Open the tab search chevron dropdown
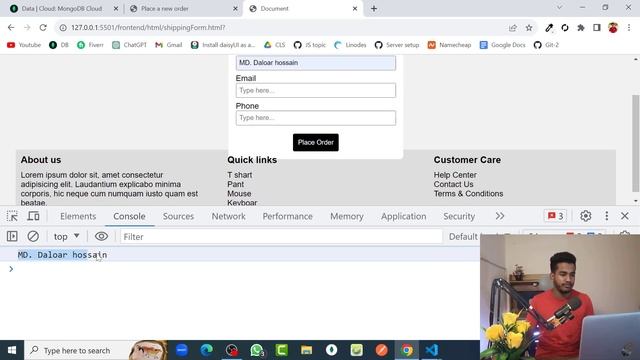 (x=560, y=7)
